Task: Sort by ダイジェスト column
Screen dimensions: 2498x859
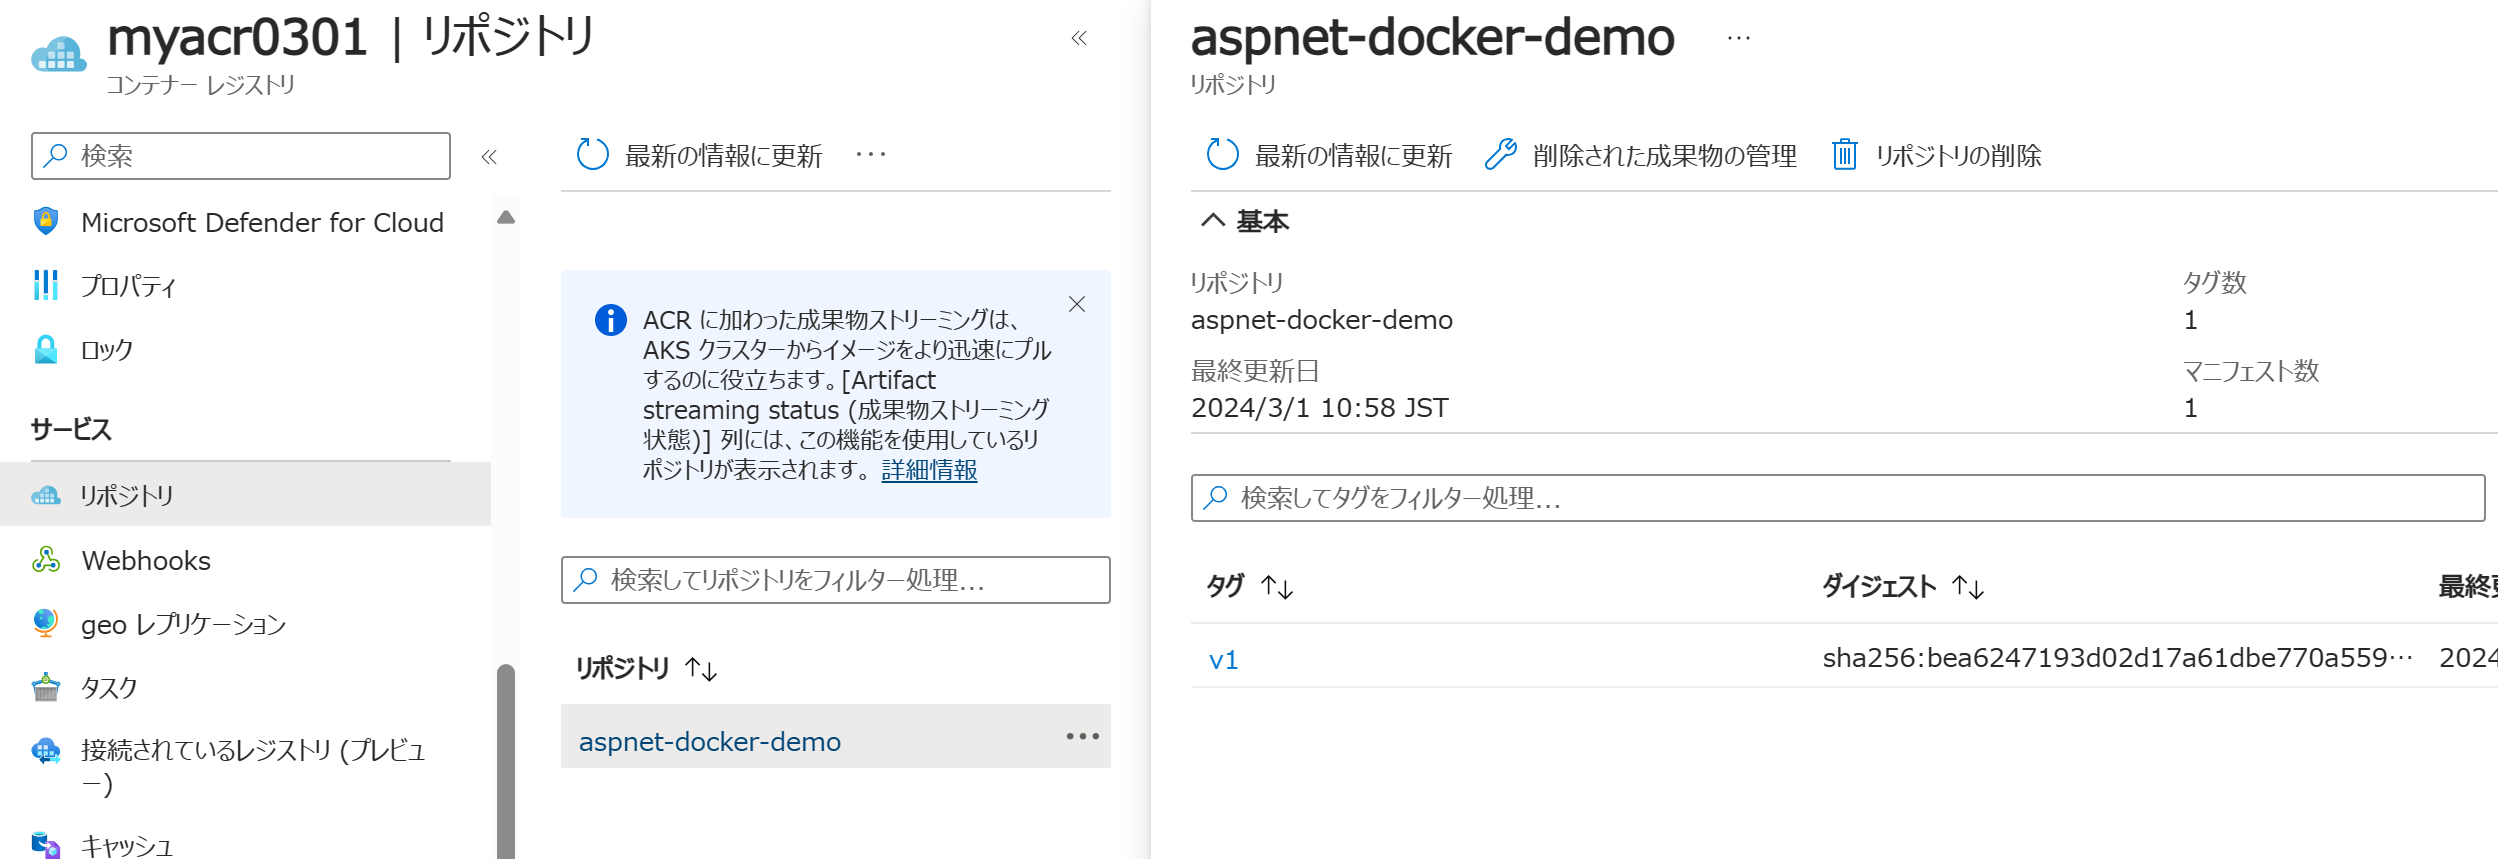Action: click(x=1903, y=586)
